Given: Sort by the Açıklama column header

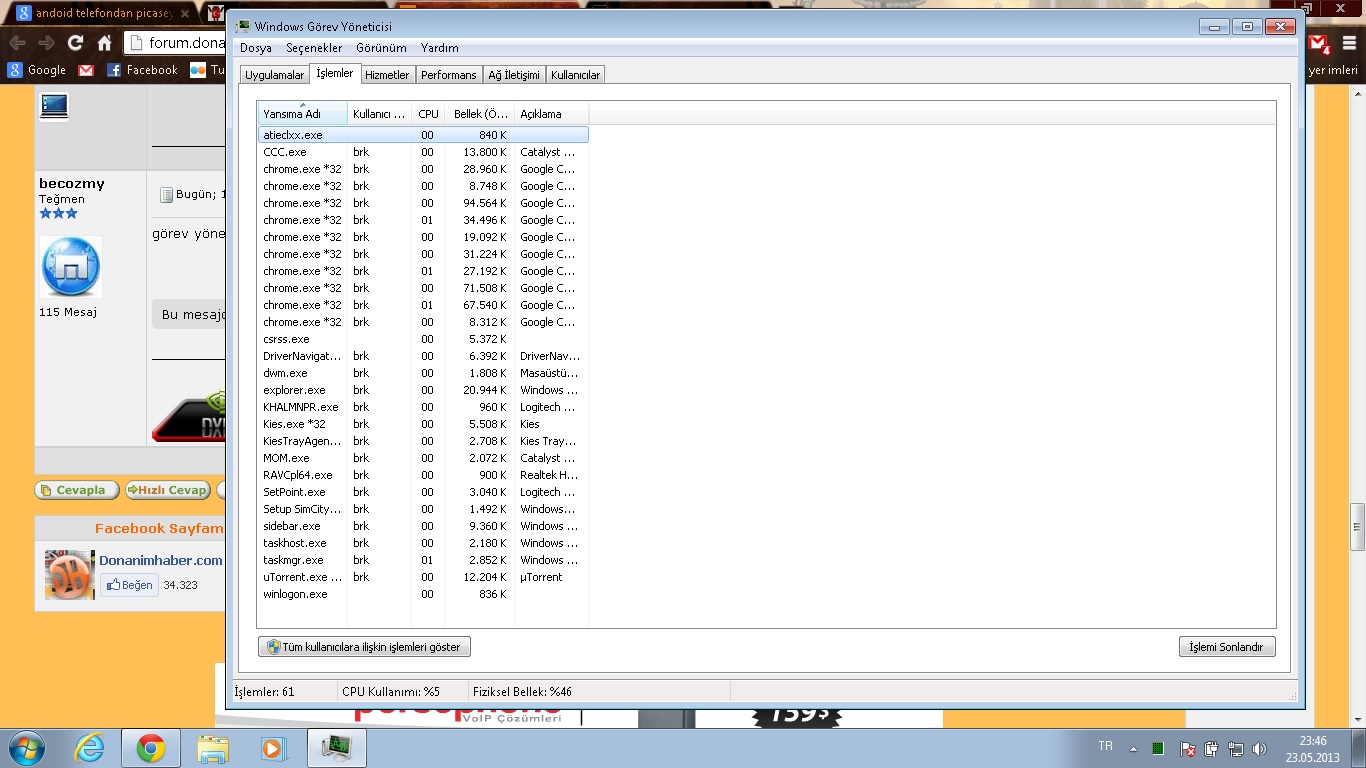Looking at the screenshot, I should (x=552, y=113).
